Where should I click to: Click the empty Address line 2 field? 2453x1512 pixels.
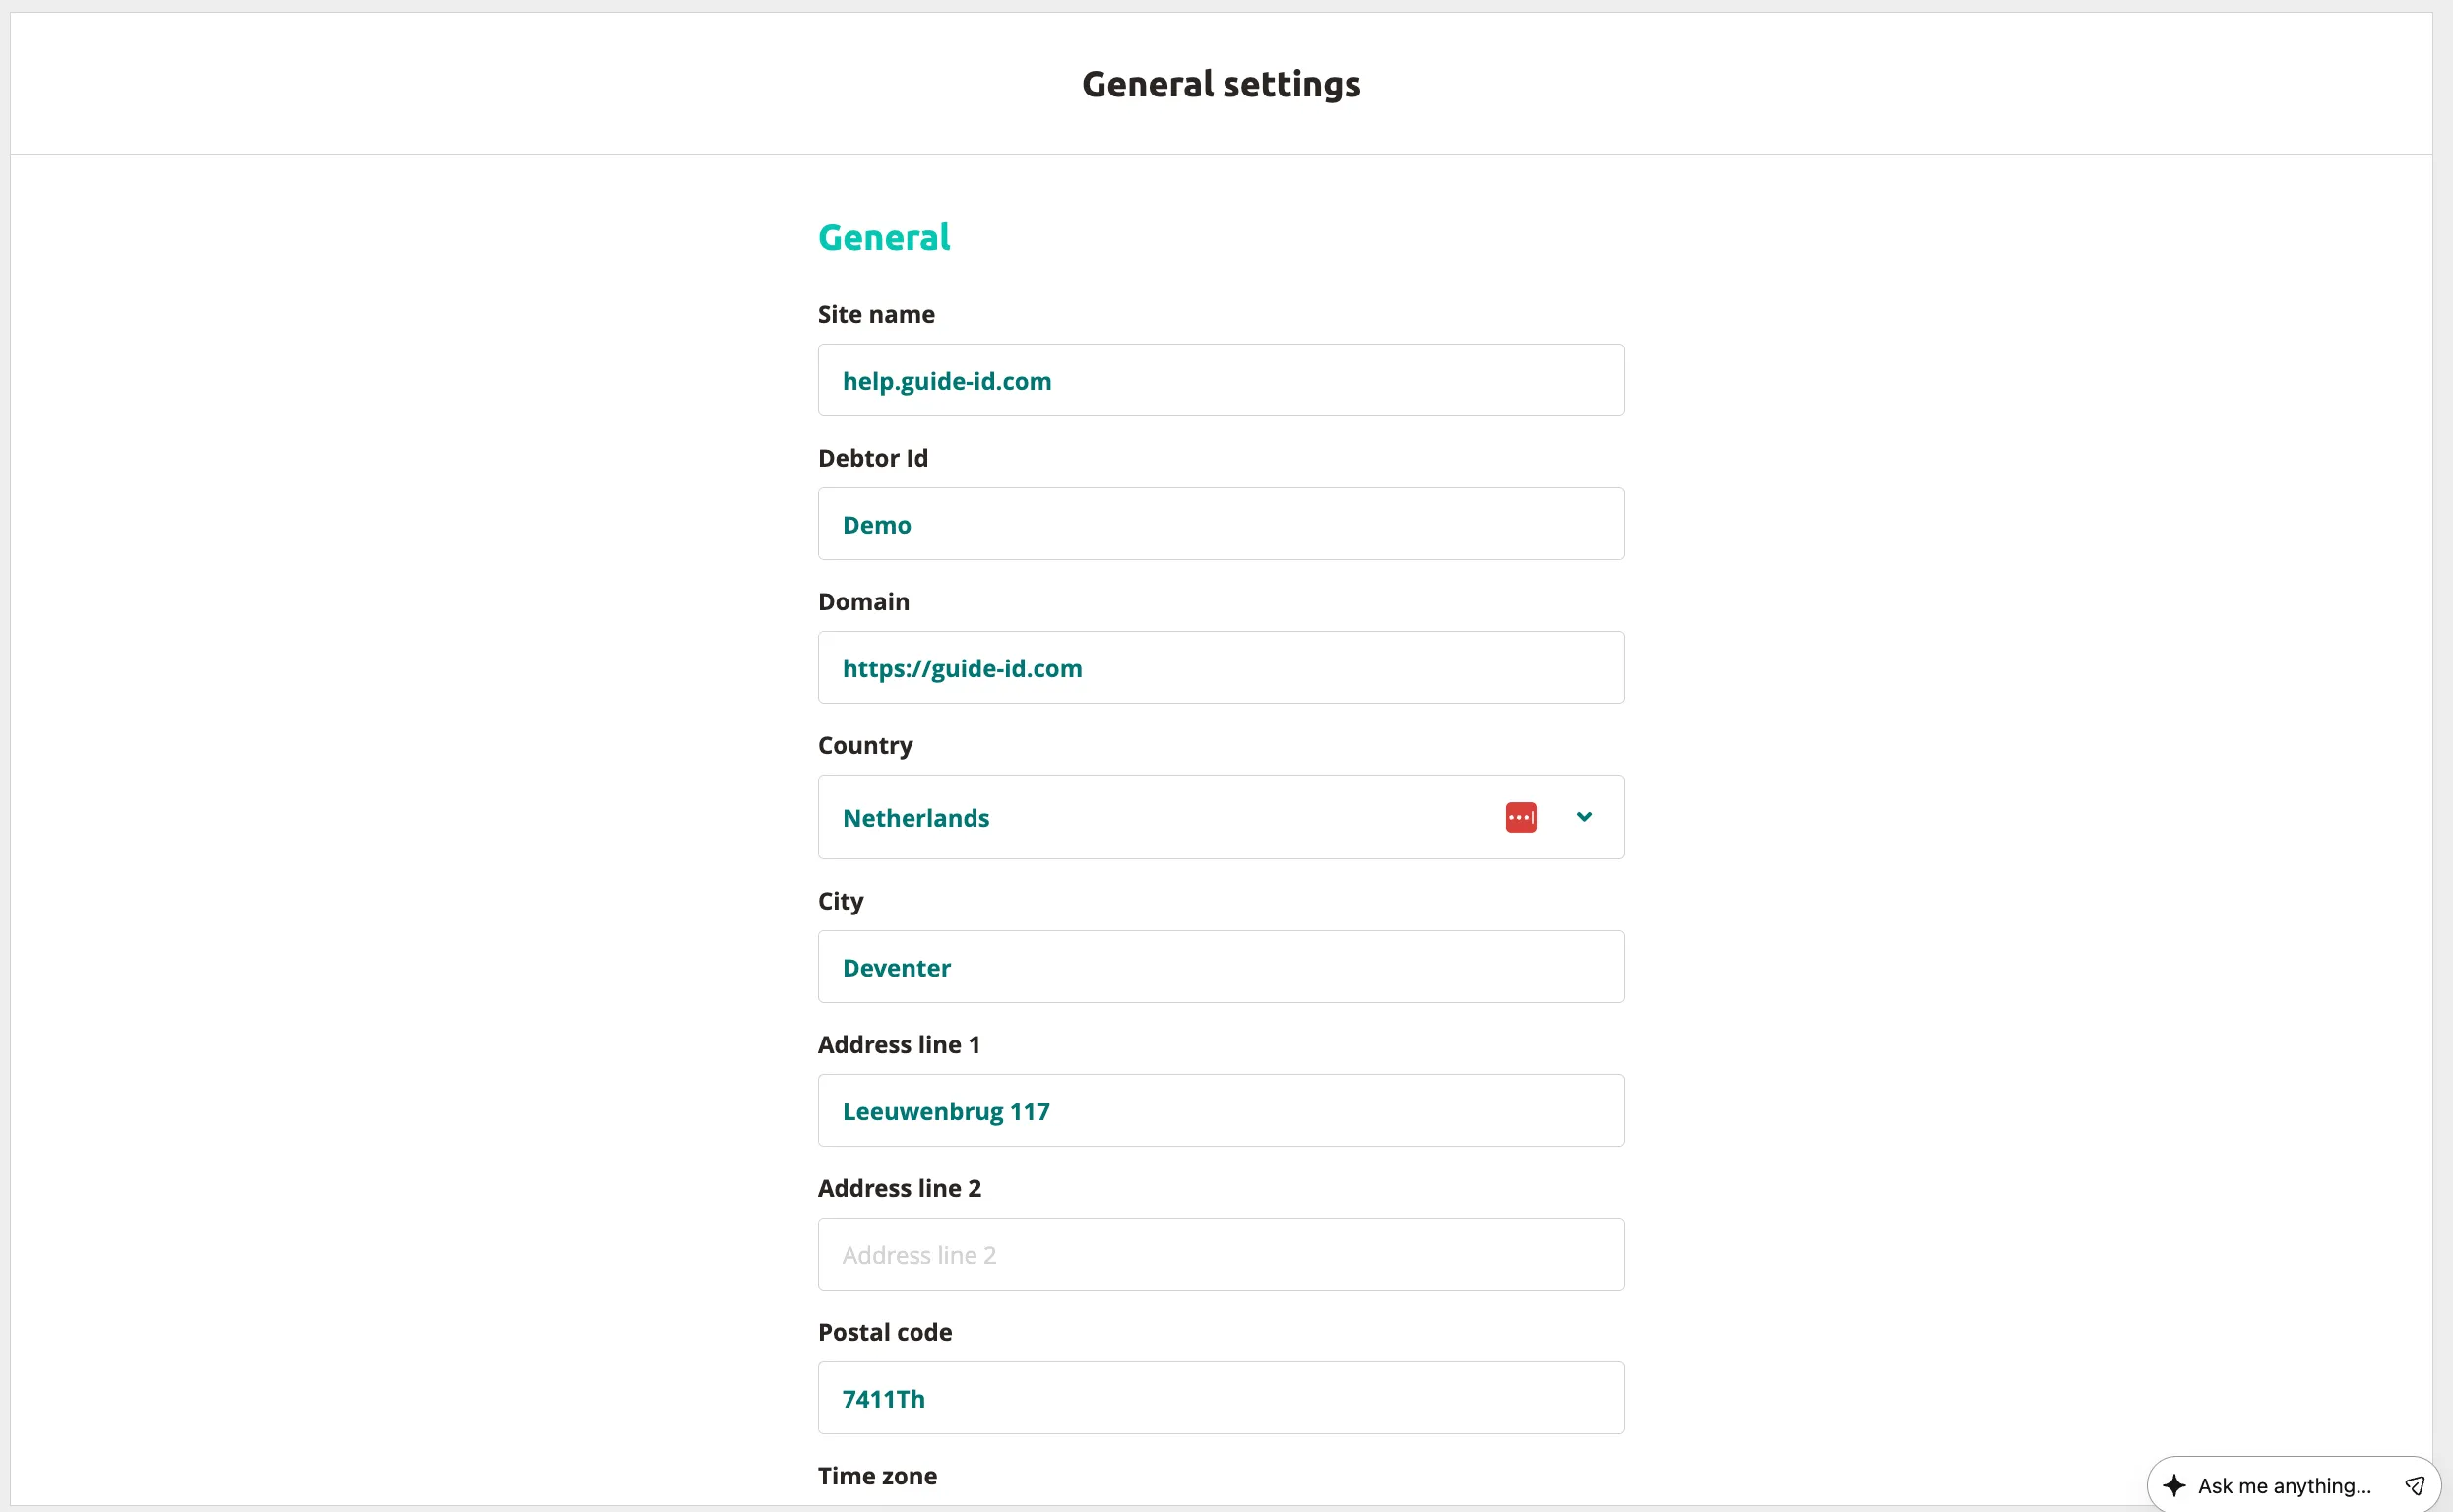click(1221, 1254)
